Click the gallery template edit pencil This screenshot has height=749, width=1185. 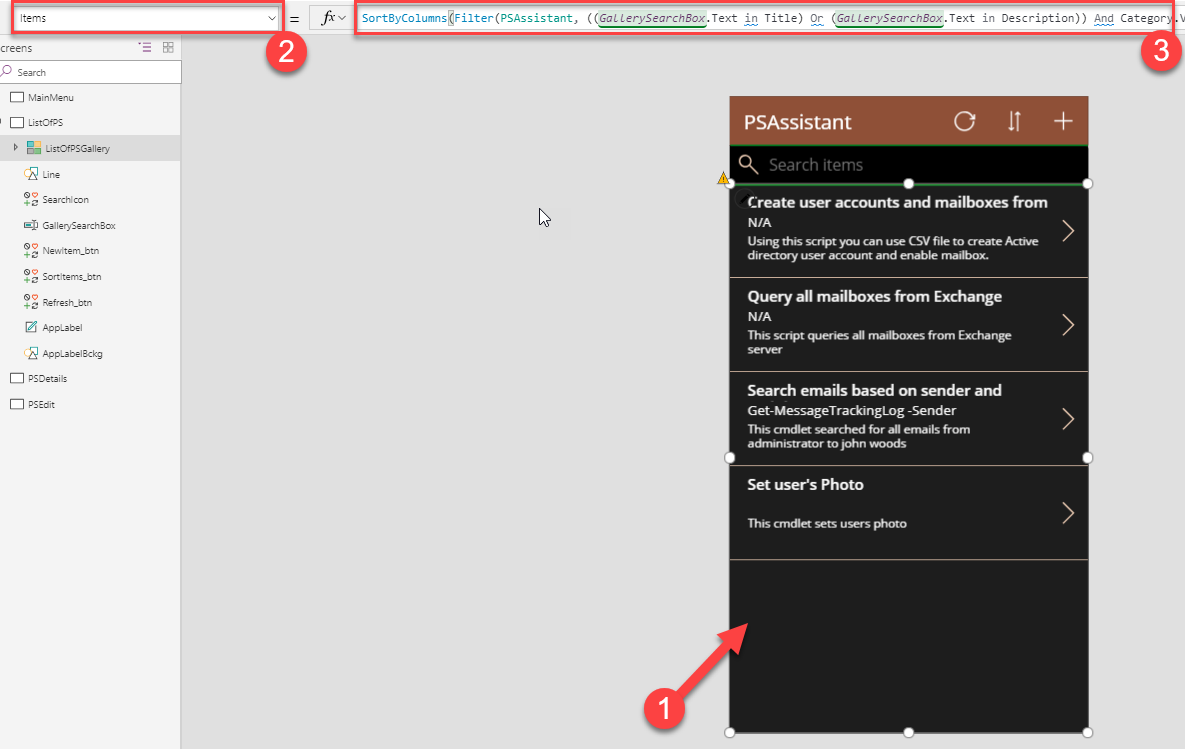(742, 198)
